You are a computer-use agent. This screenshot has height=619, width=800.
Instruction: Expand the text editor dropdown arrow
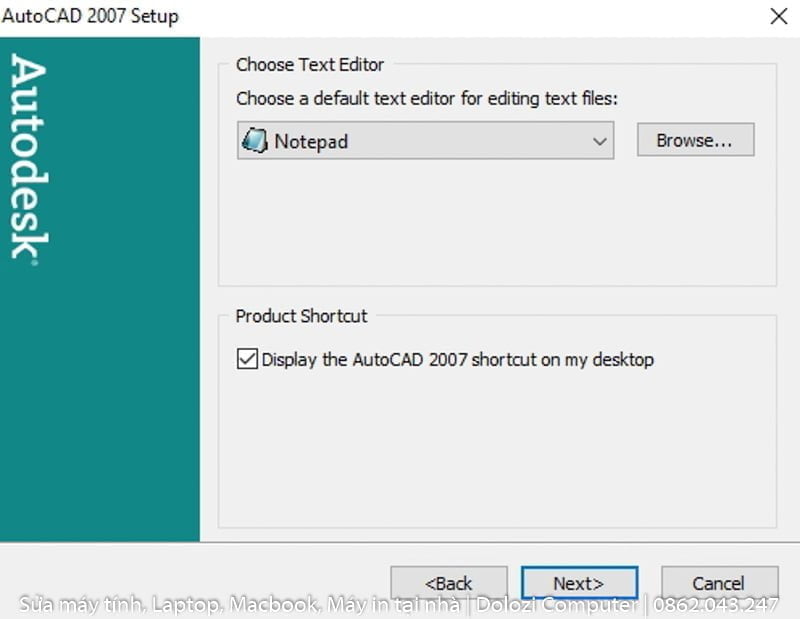pyautogui.click(x=600, y=141)
